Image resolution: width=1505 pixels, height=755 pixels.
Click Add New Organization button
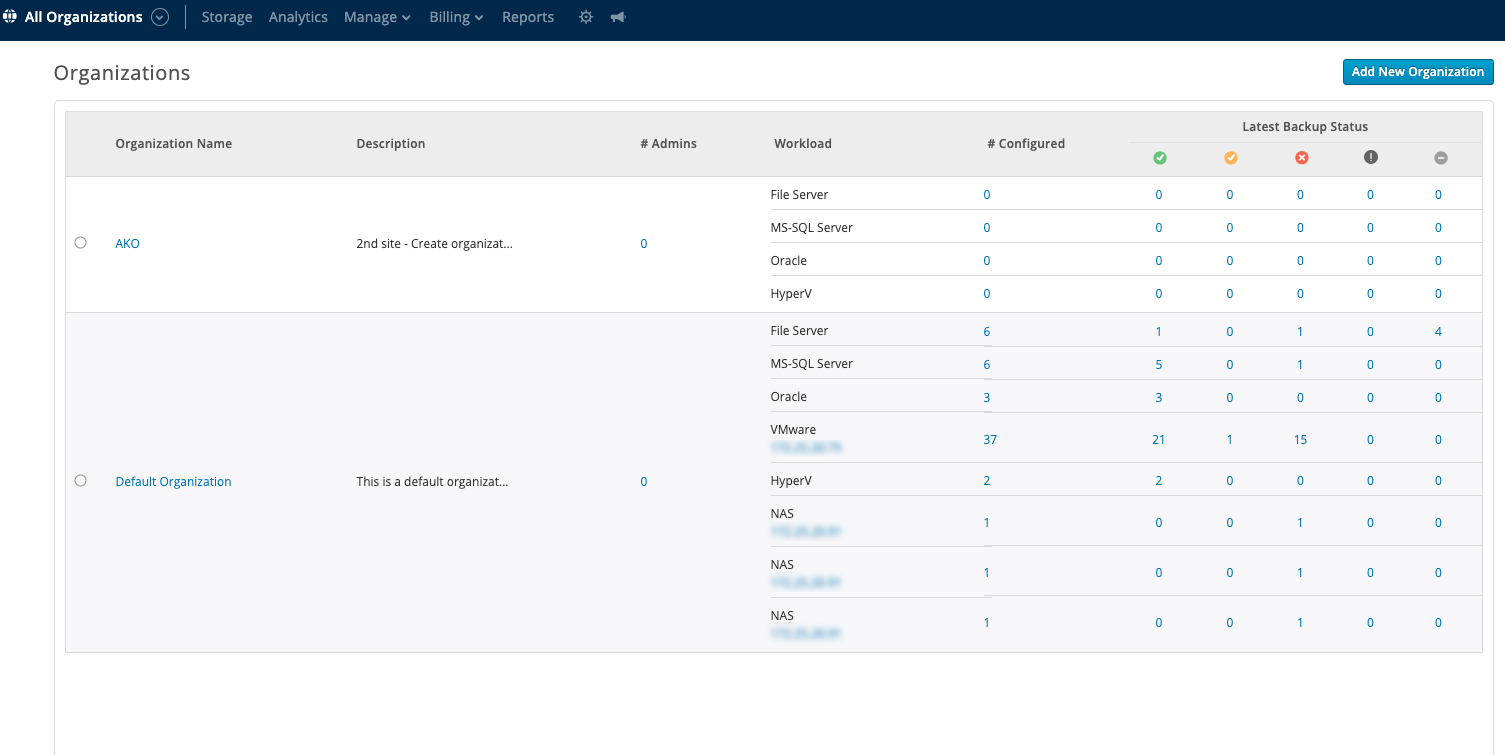coord(1417,72)
